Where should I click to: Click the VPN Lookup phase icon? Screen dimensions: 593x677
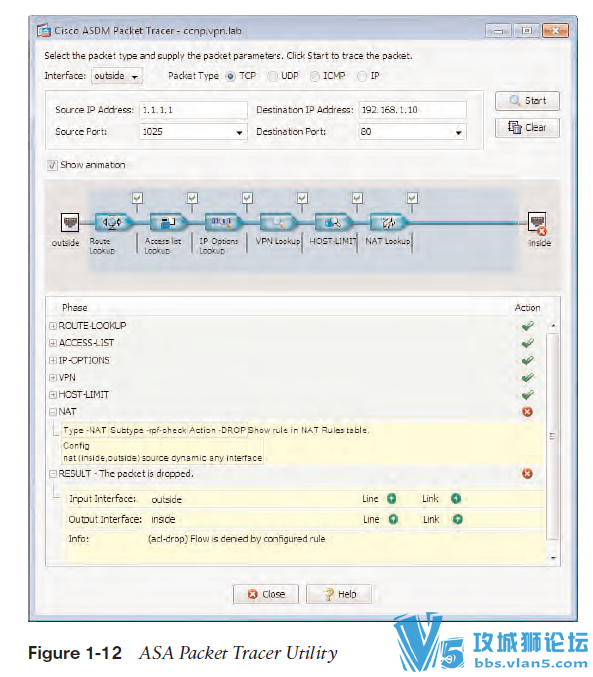[x=278, y=223]
